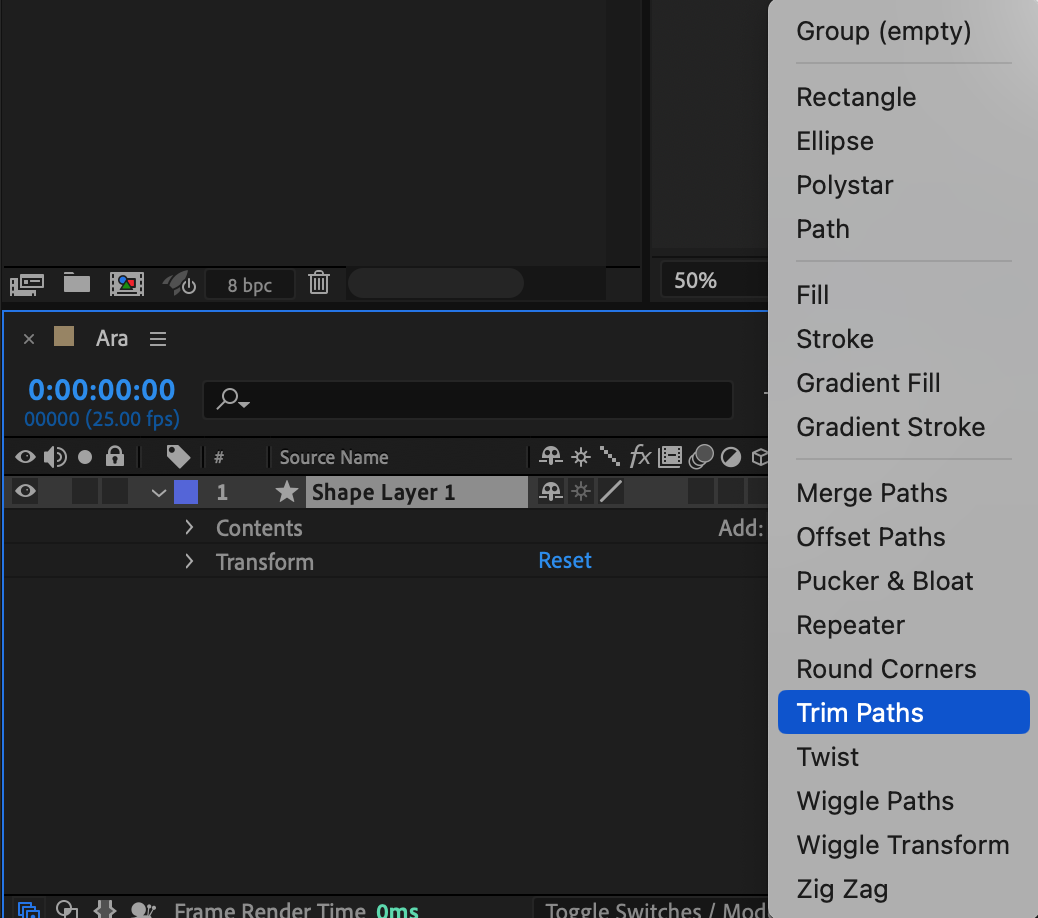The height and width of the screenshot is (918, 1038).
Task: Toggle the solo box for Shape Layer 1
Action: (x=85, y=491)
